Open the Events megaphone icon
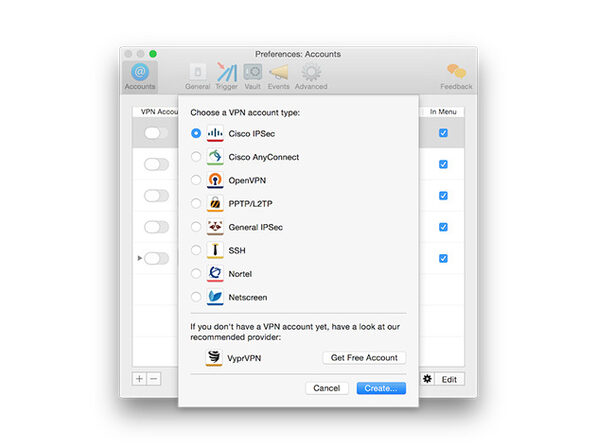The width and height of the screenshot is (596, 447). coord(278,76)
